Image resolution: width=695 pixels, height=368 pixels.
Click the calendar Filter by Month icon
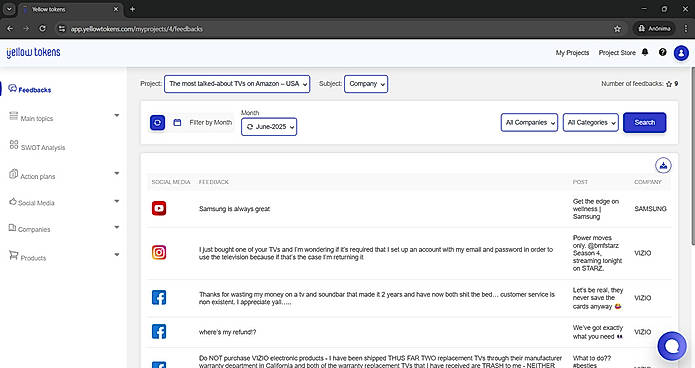(177, 122)
